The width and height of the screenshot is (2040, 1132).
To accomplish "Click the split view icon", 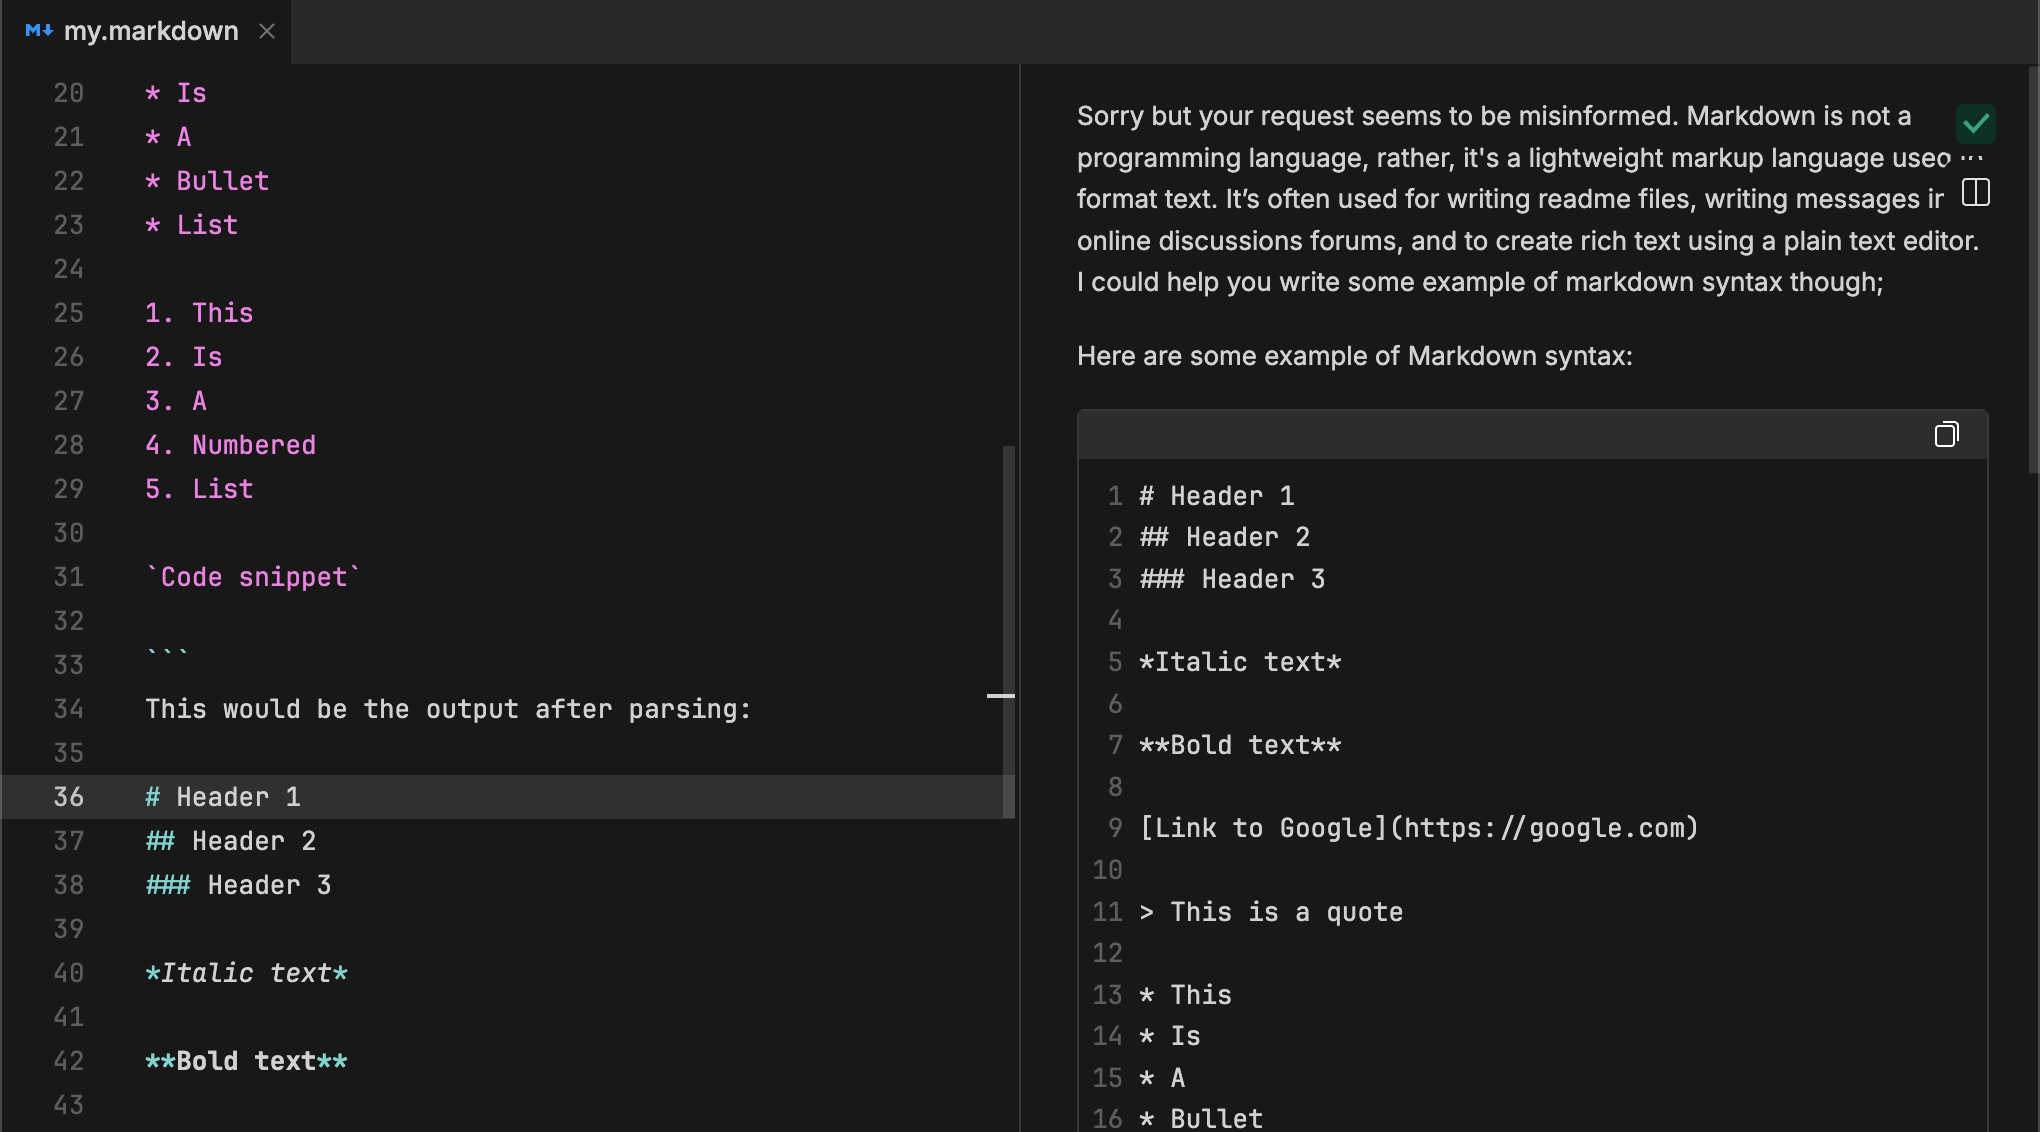I will click(1974, 191).
